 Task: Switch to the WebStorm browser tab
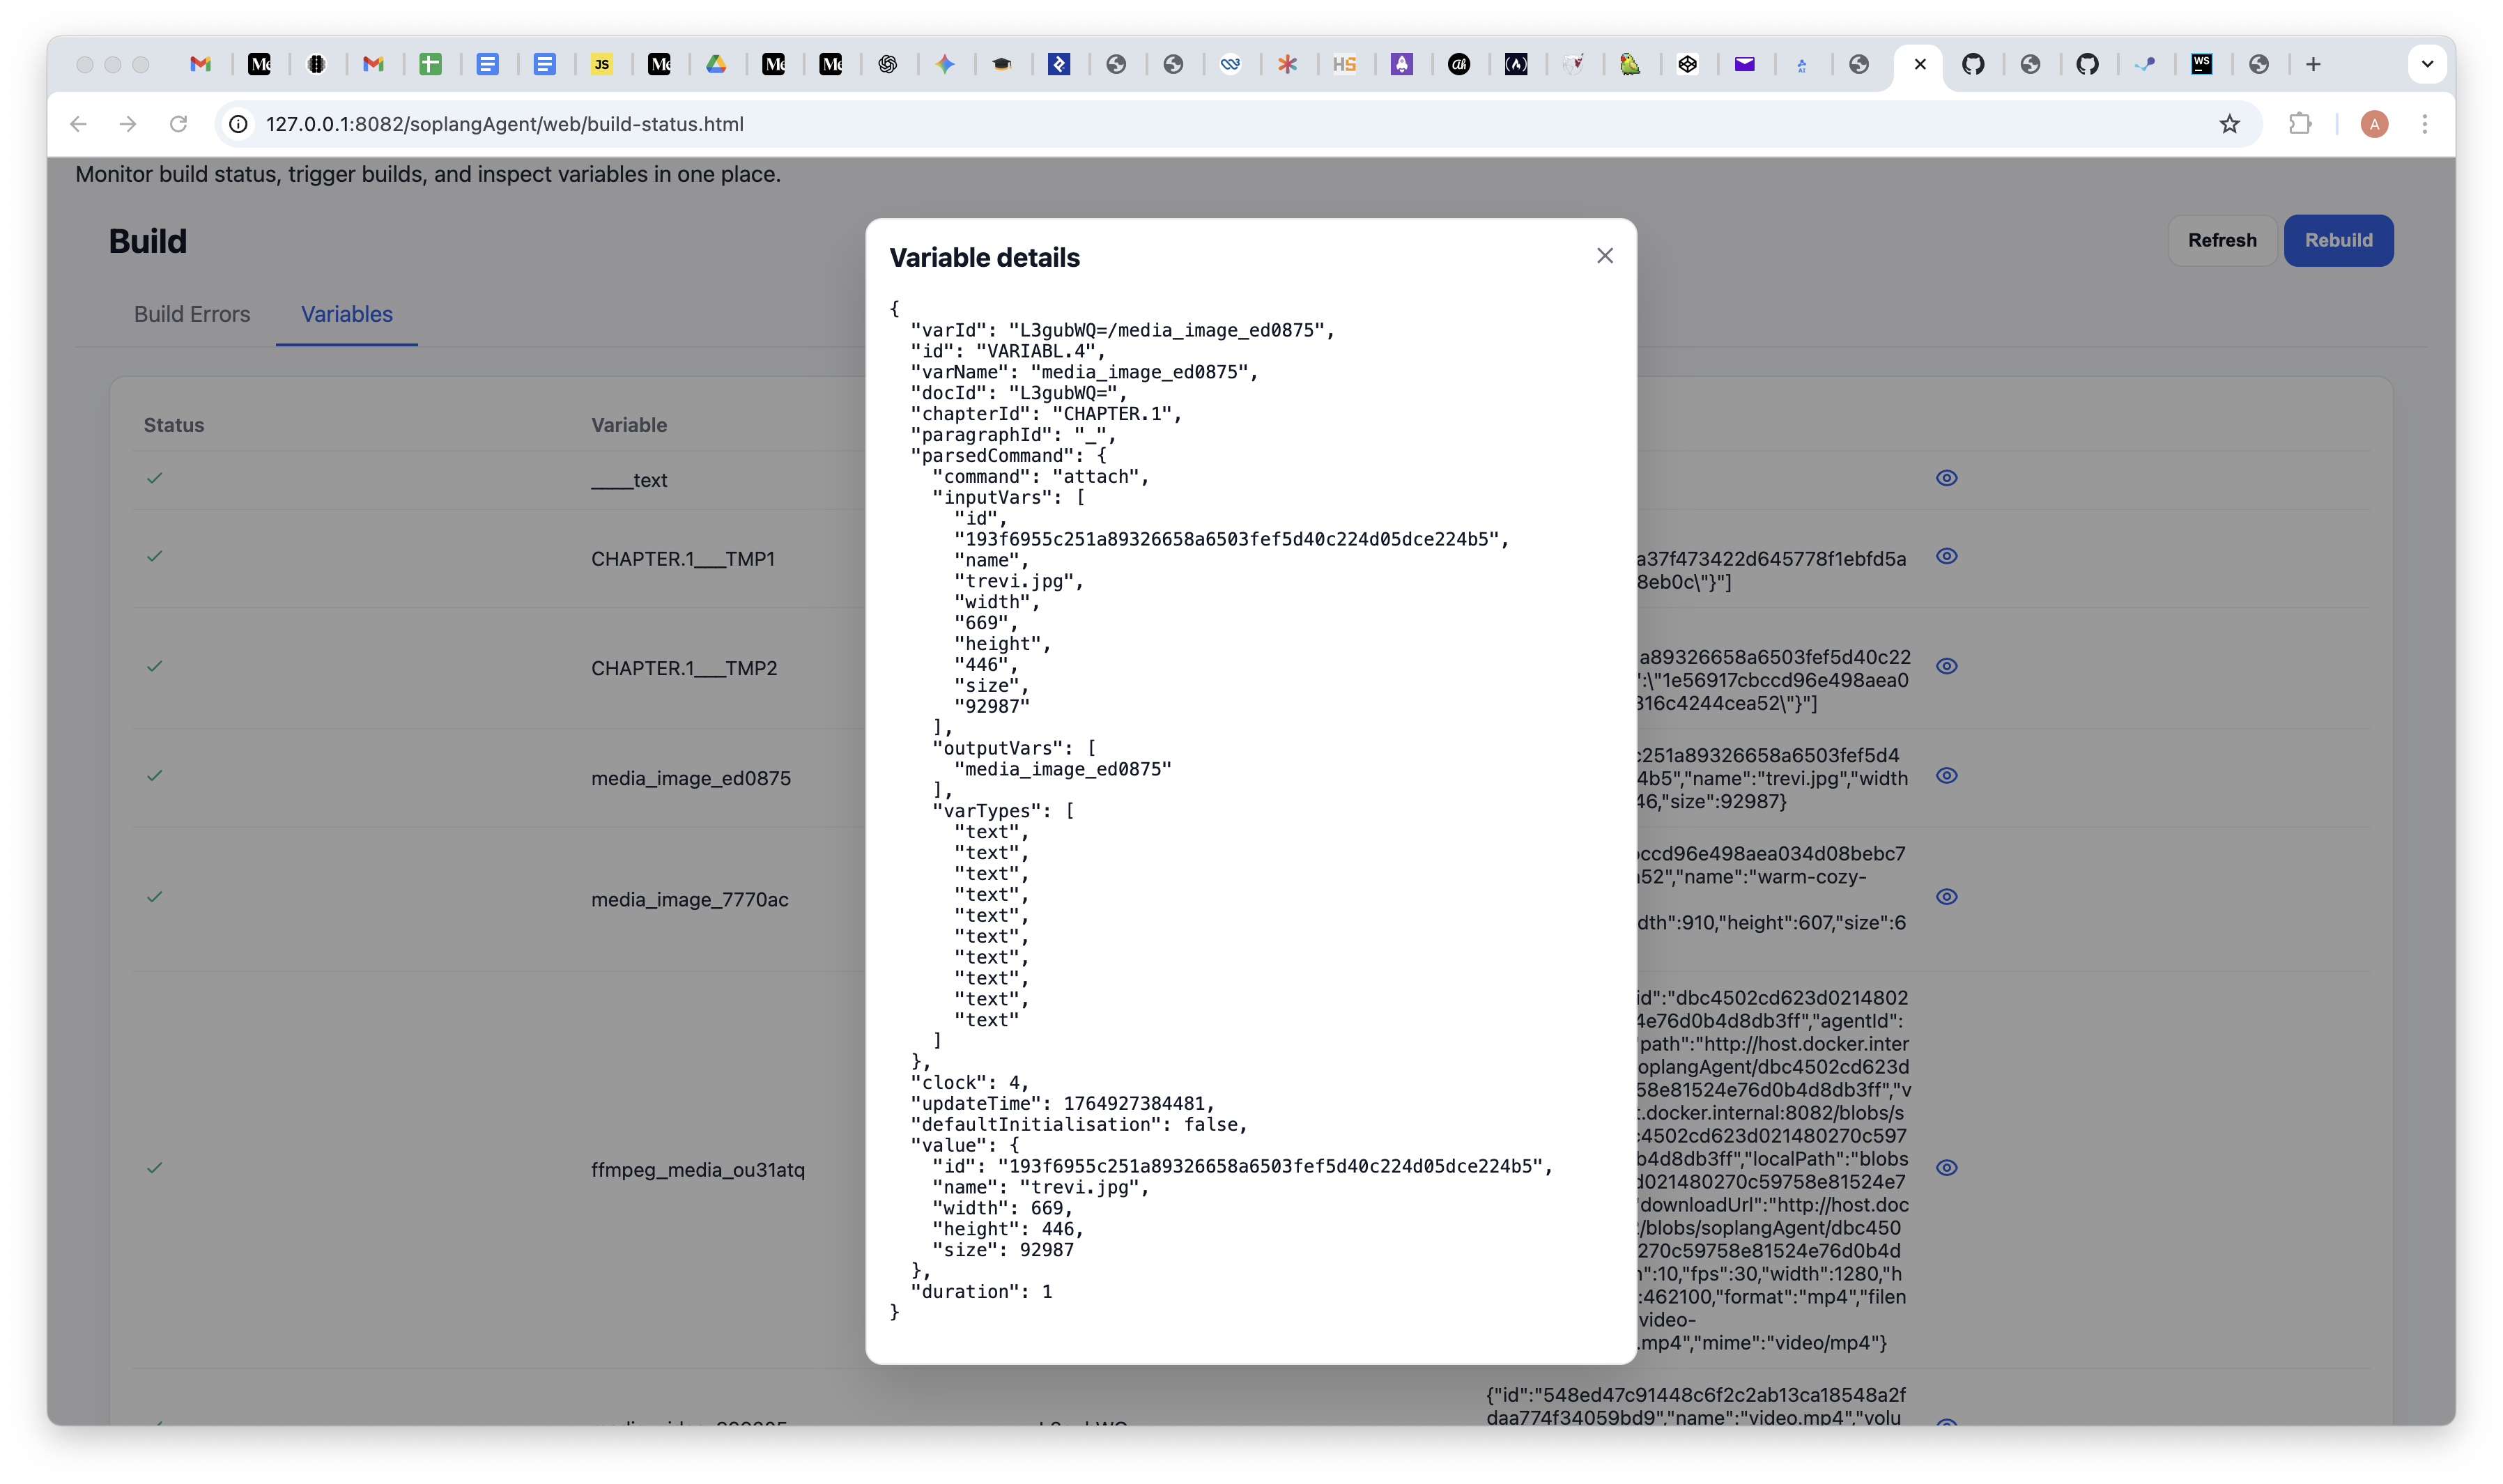click(x=2203, y=64)
